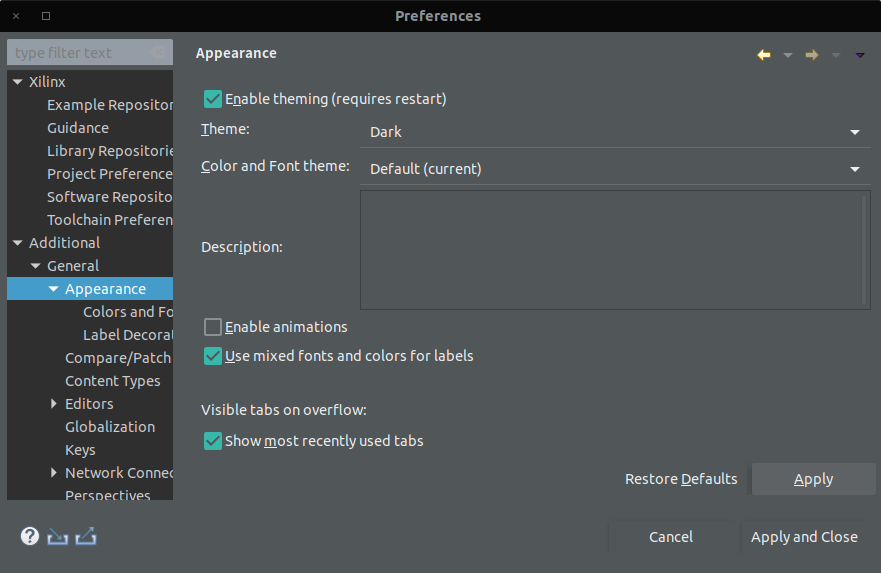The image size is (881, 573).
Task: Click the Restore Defaults button
Action: pos(681,479)
